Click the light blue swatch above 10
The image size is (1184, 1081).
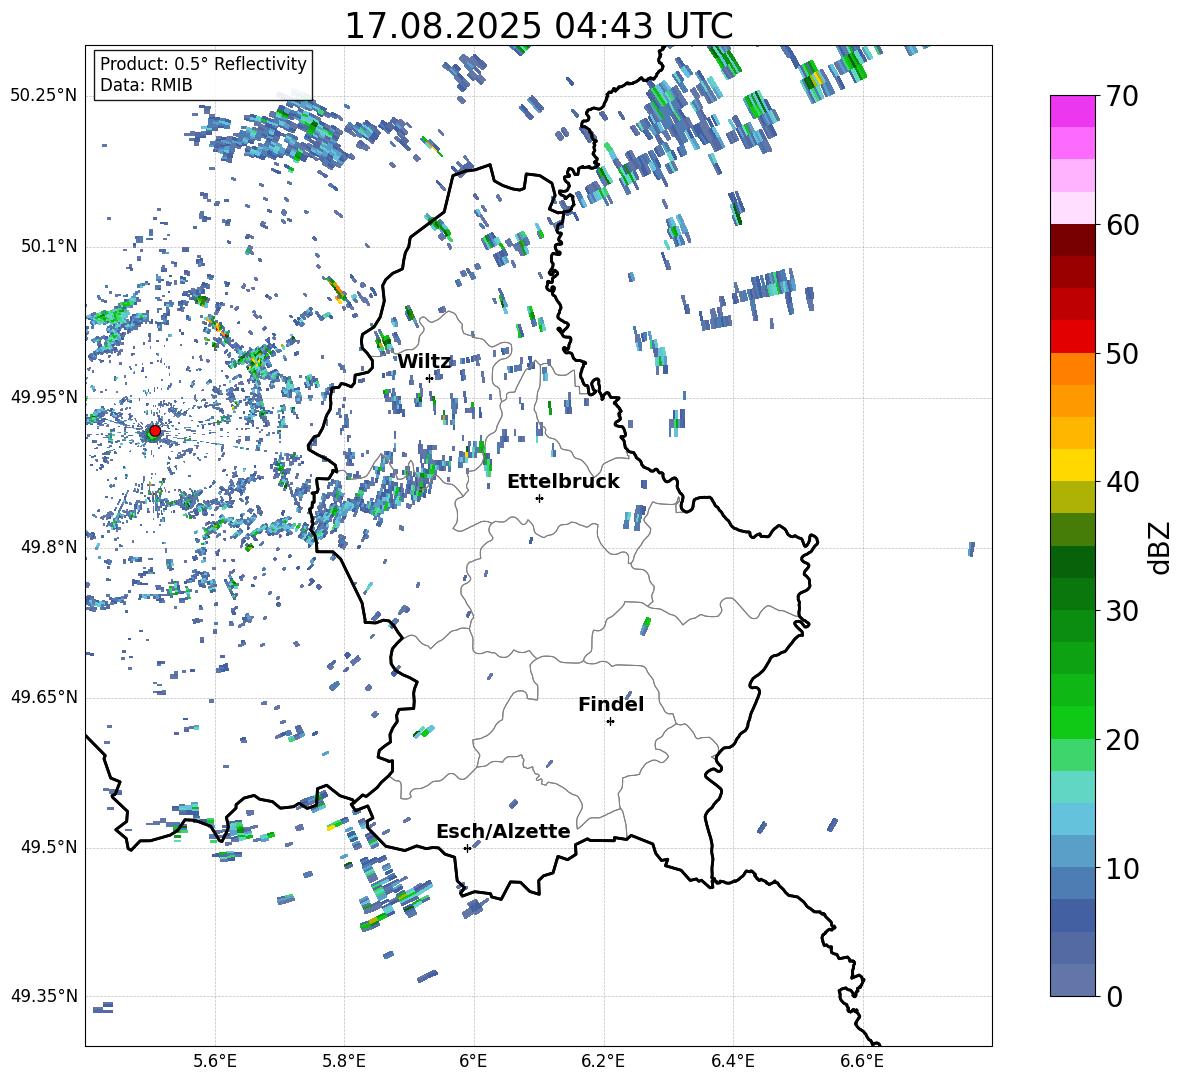coord(1073,851)
